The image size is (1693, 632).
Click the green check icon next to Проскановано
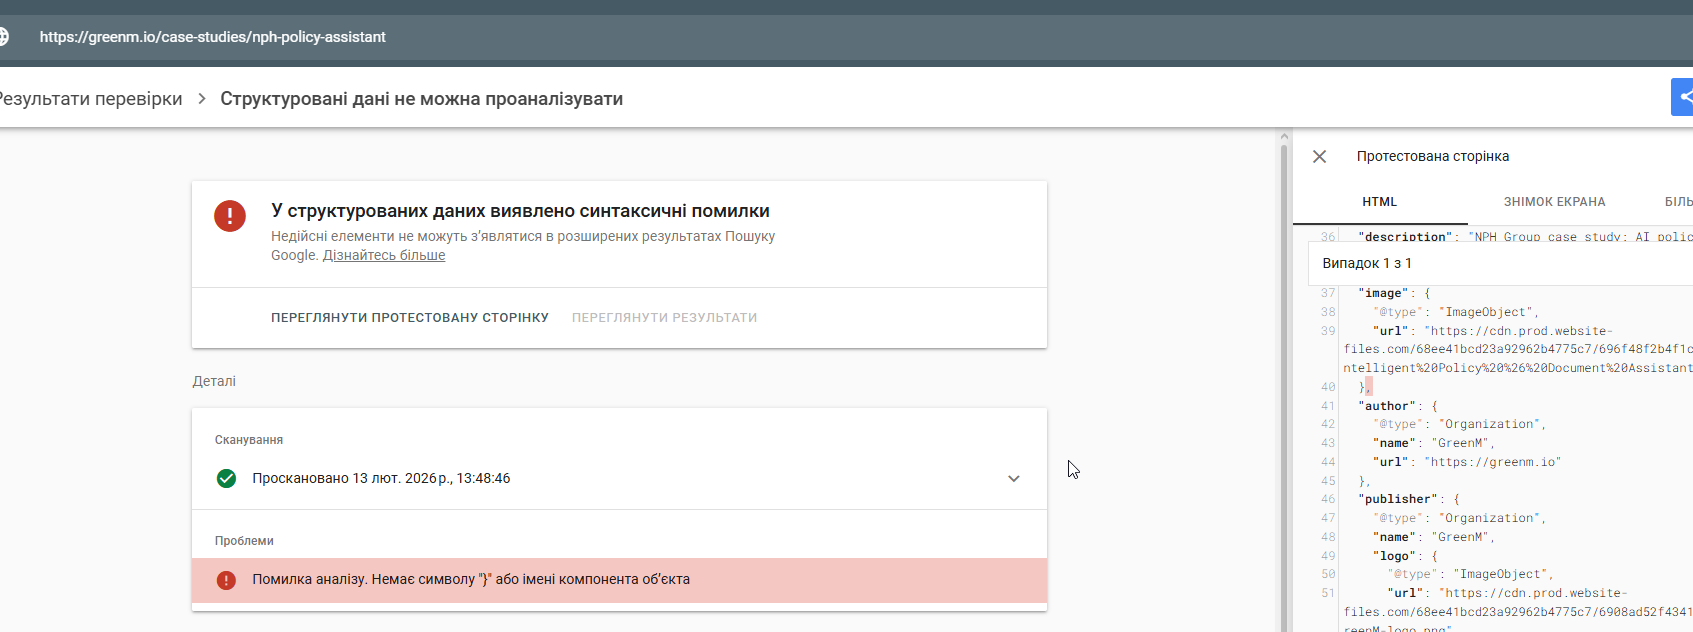pyautogui.click(x=227, y=478)
